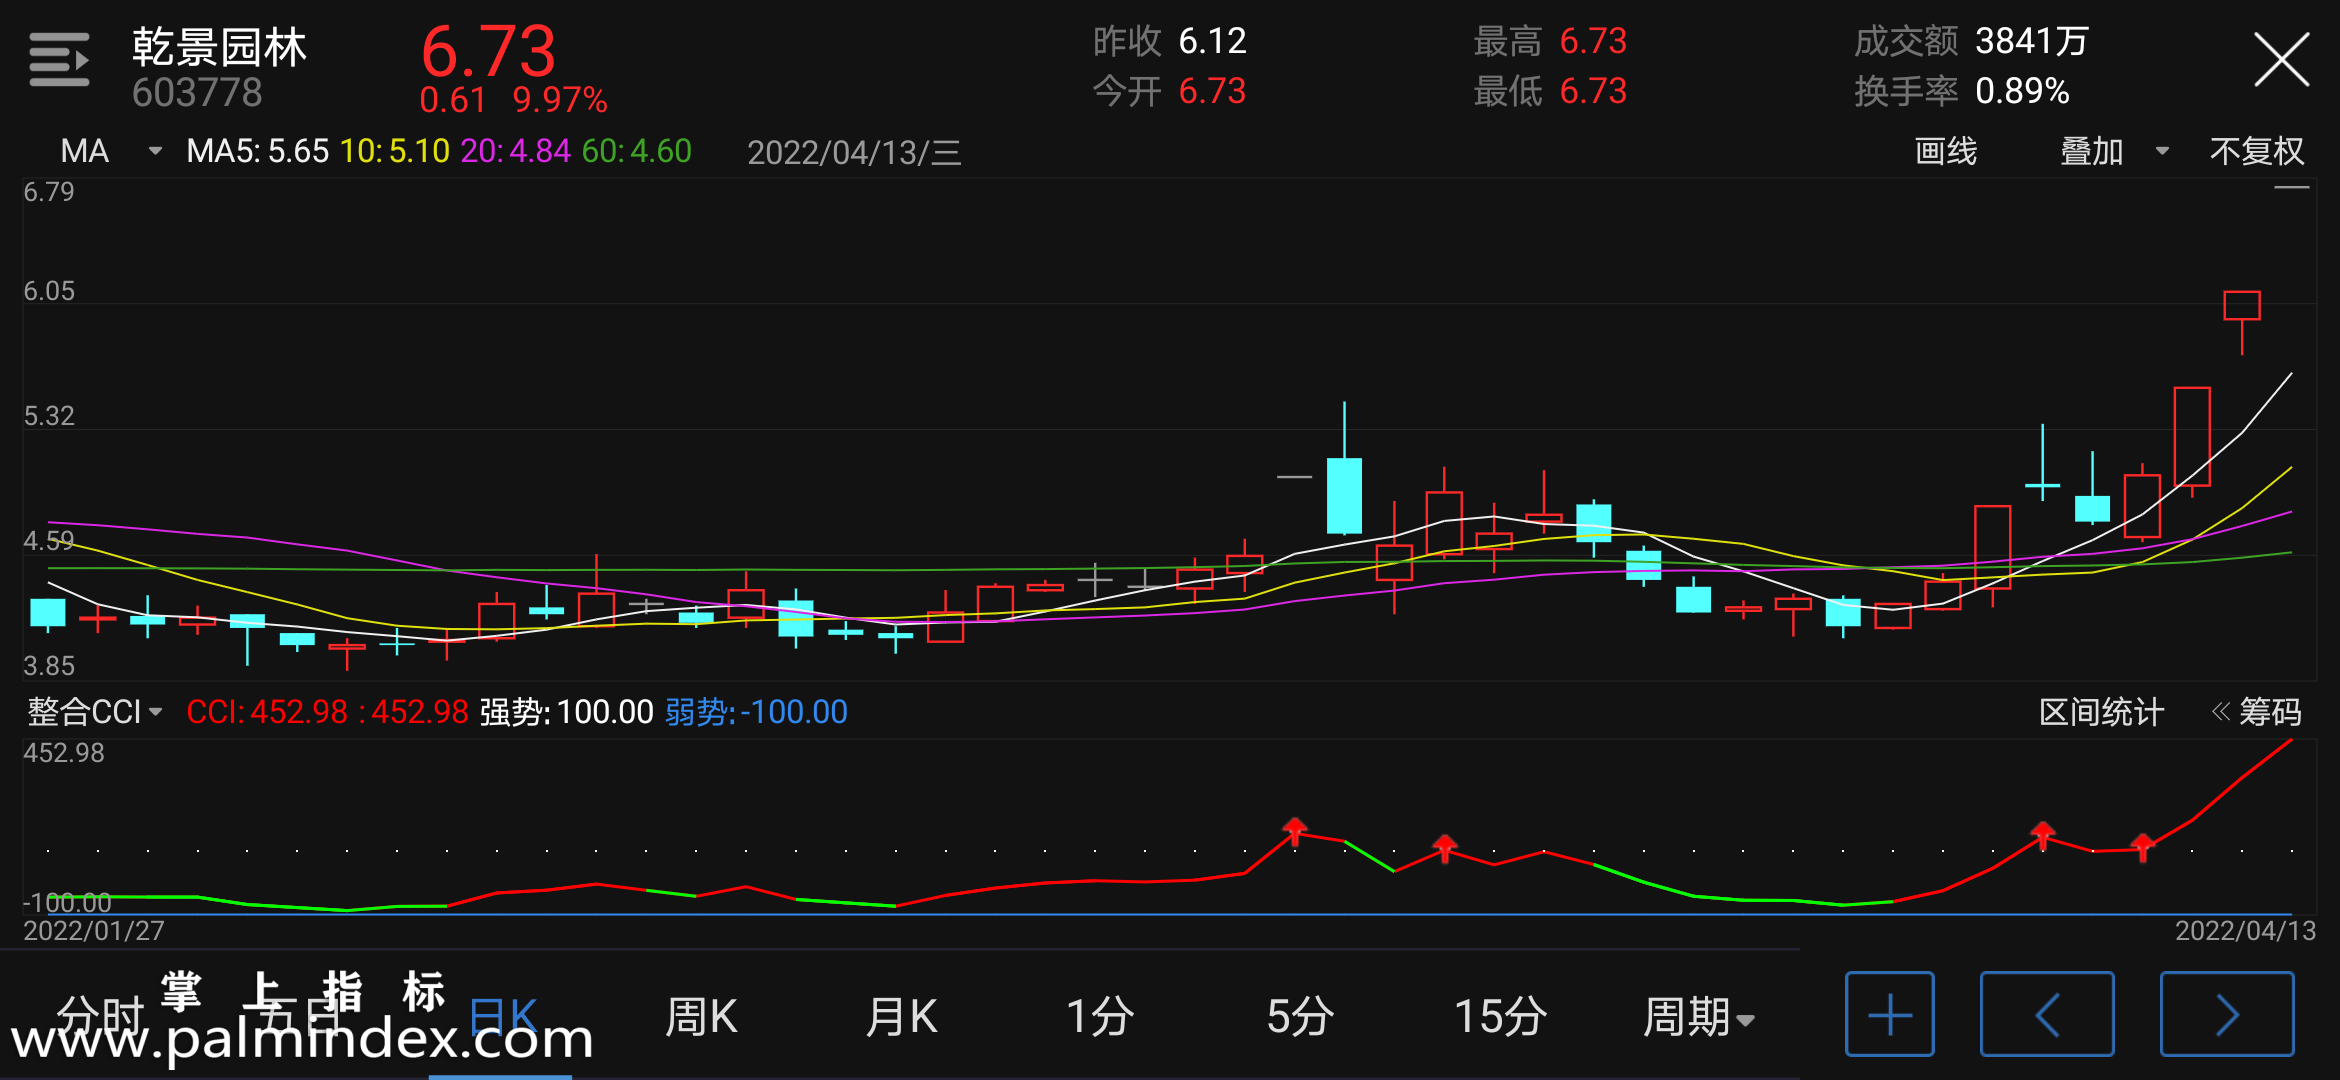The image size is (2340, 1080).
Task: Switch to the 月K monthly chart tab
Action: (901, 1017)
